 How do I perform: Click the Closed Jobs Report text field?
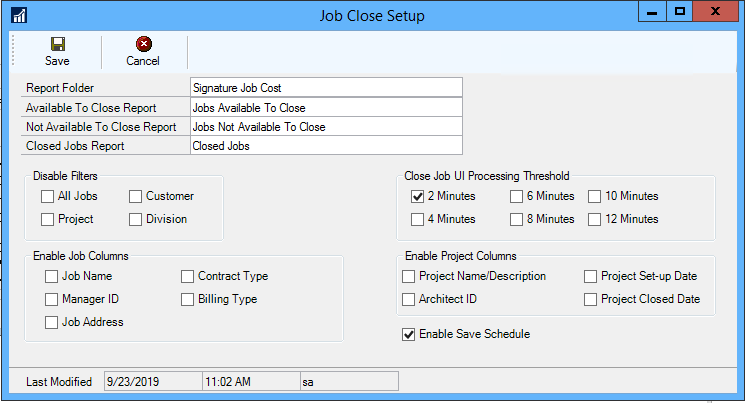click(325, 146)
